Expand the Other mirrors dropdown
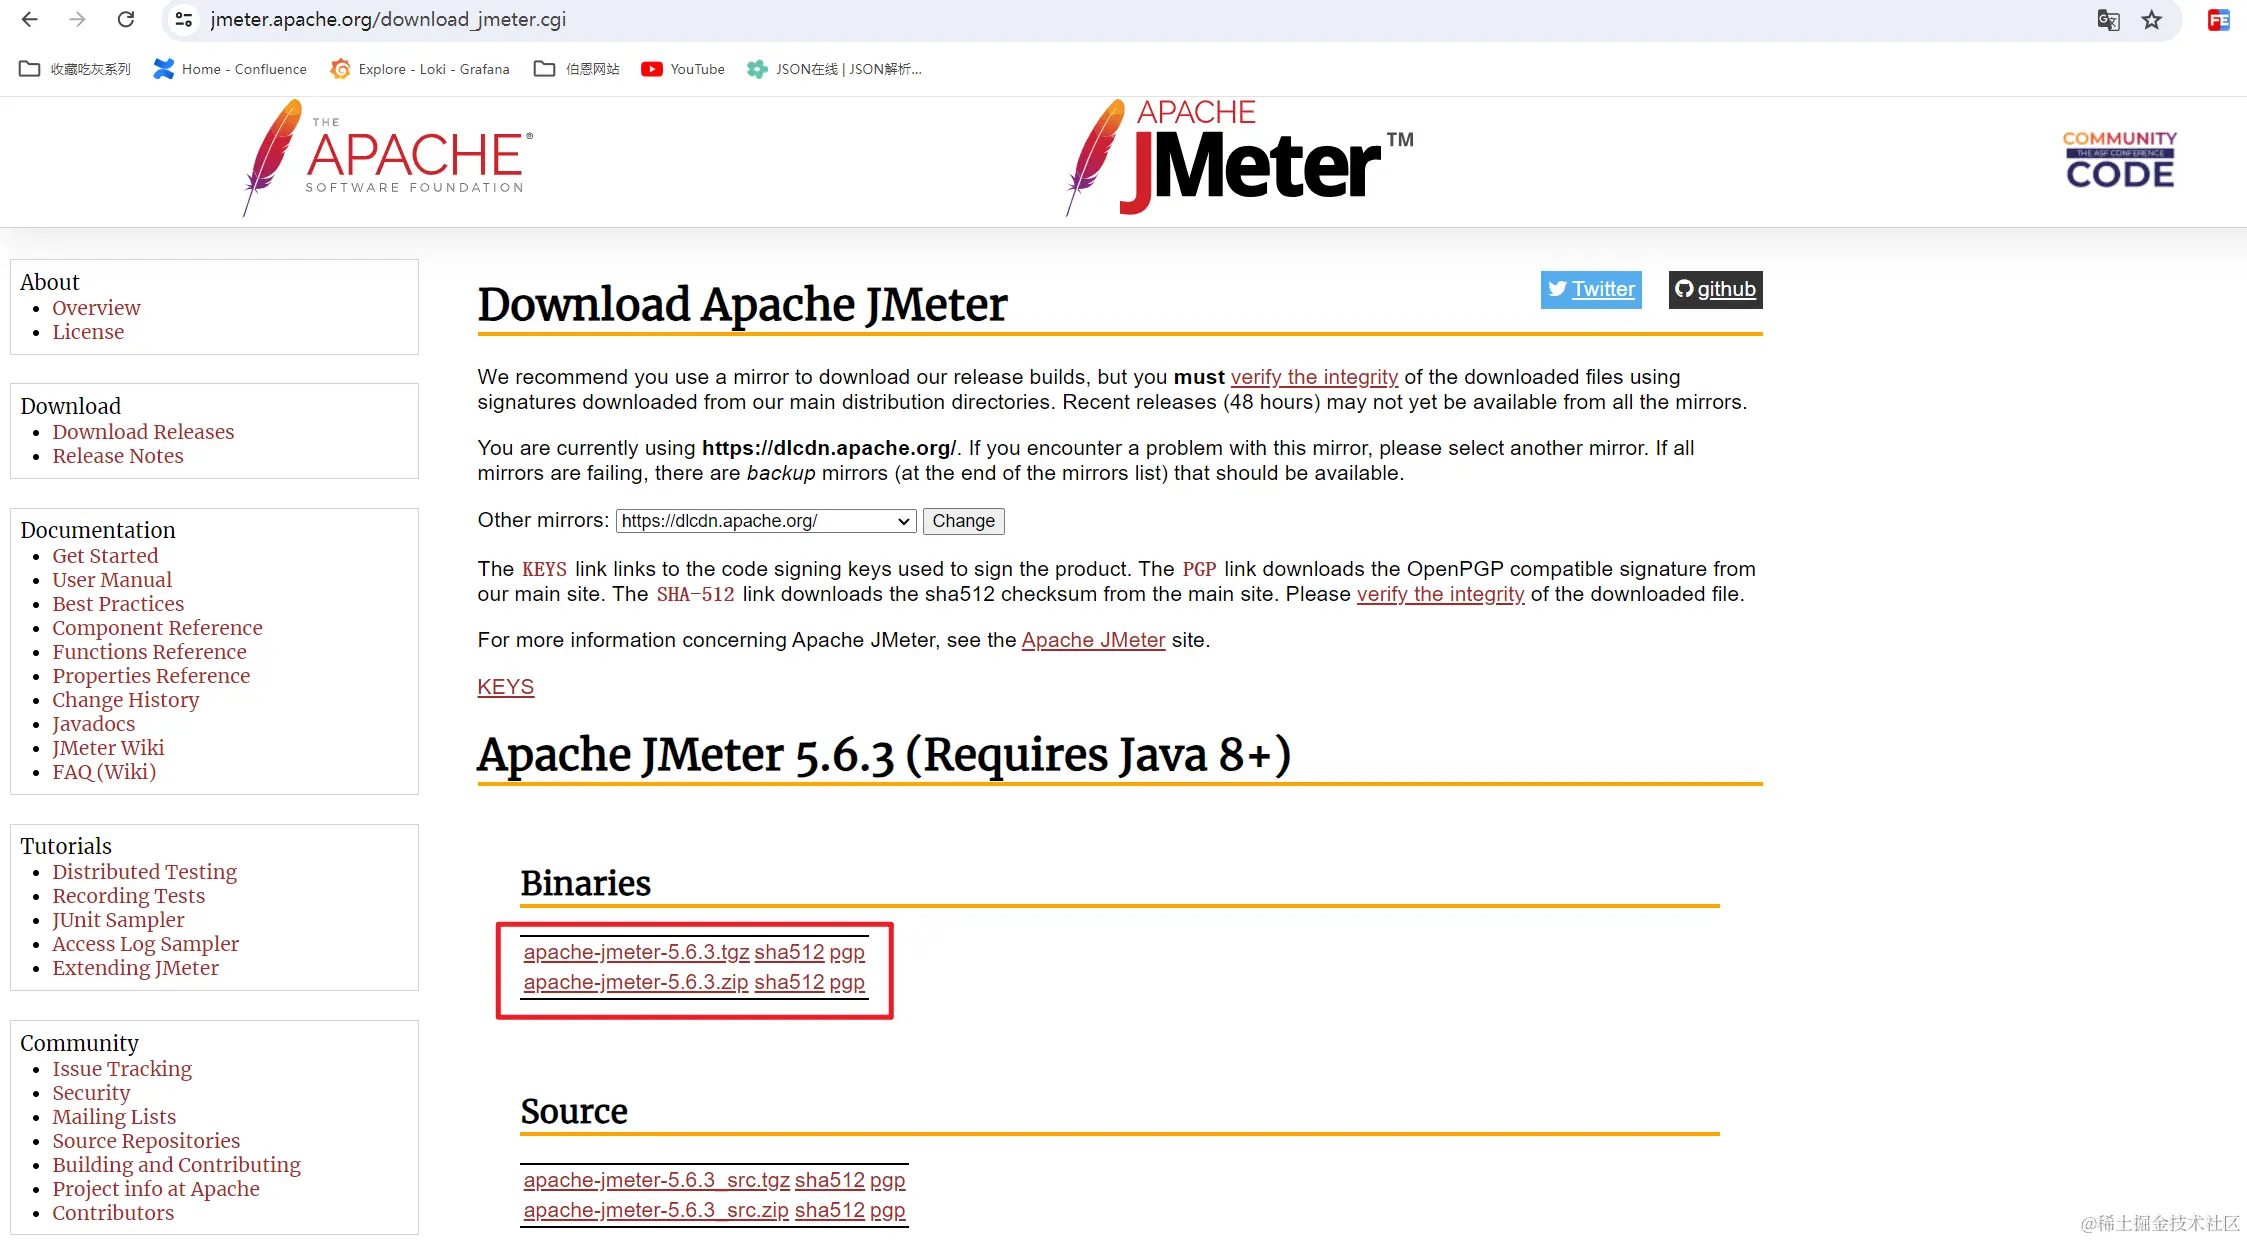 766,521
